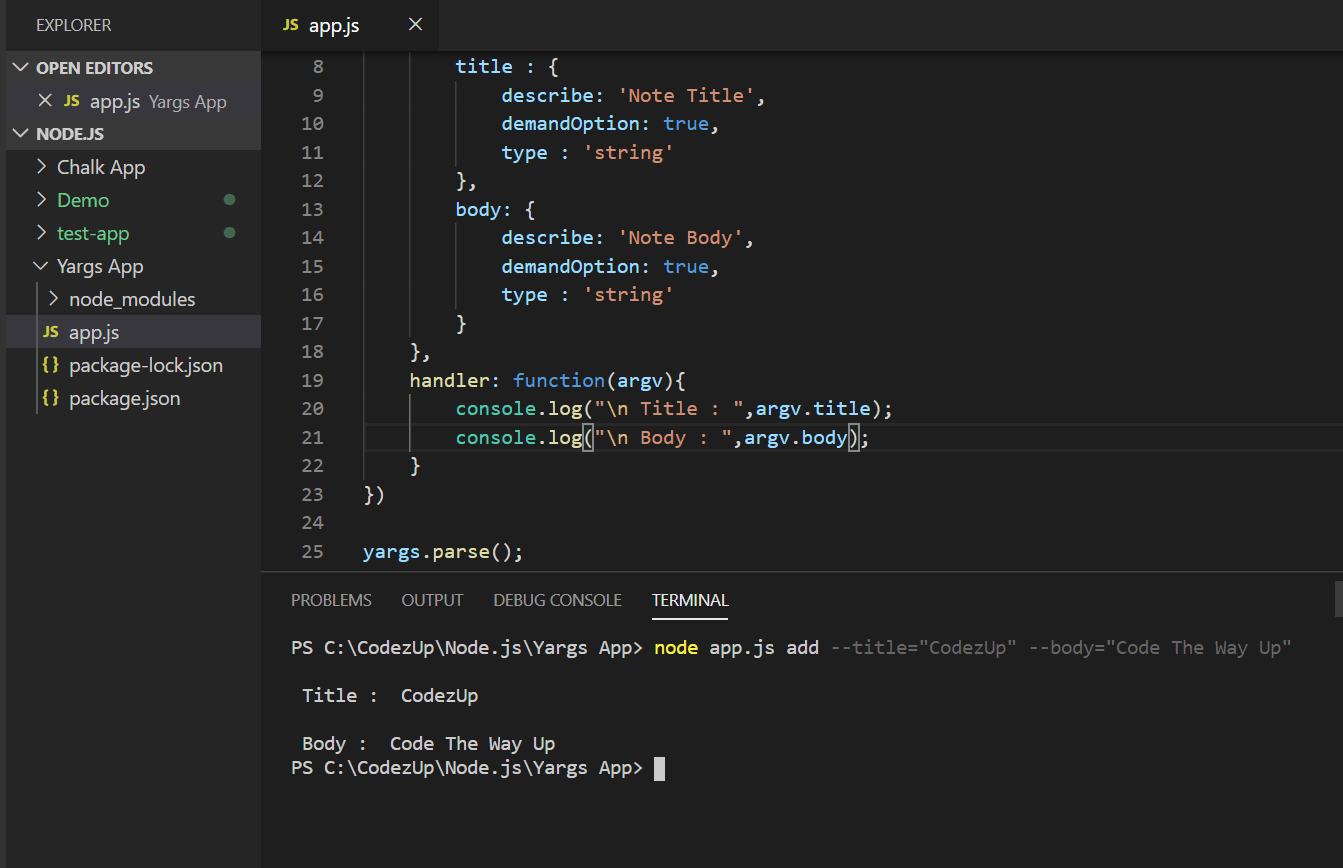Expand the Chalk App folder

[44, 166]
